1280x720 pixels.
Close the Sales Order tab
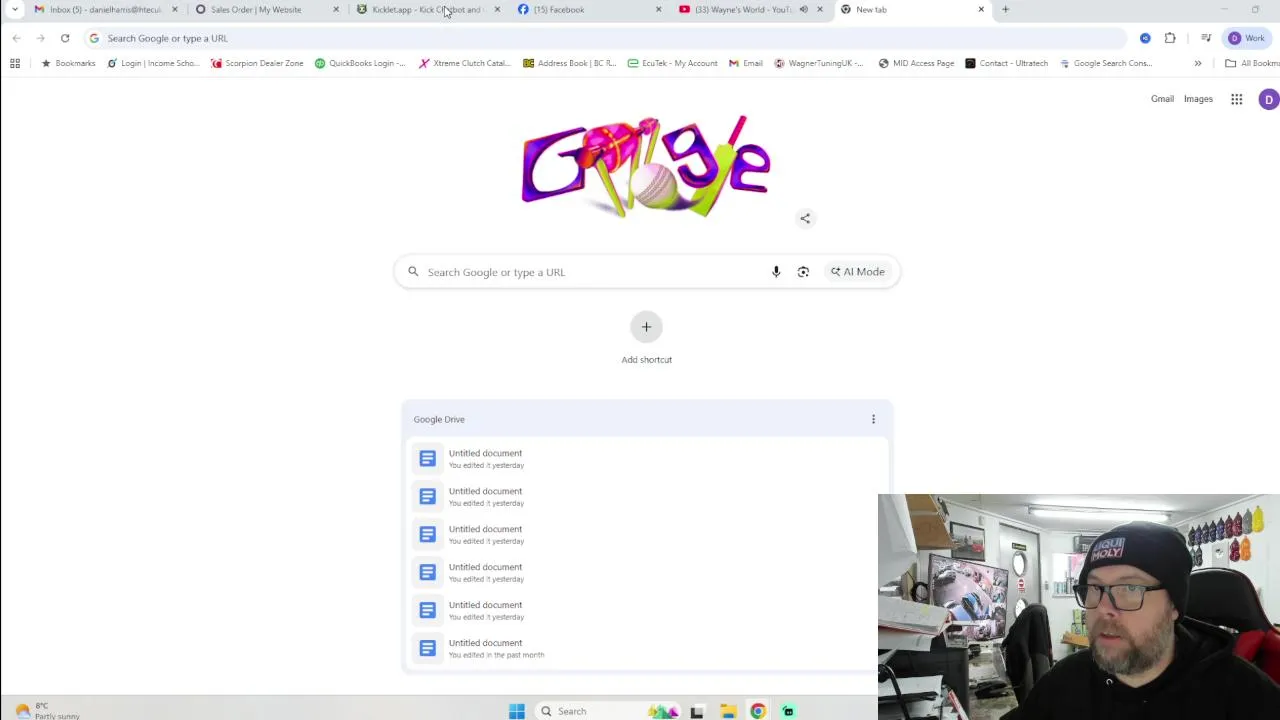(336, 9)
